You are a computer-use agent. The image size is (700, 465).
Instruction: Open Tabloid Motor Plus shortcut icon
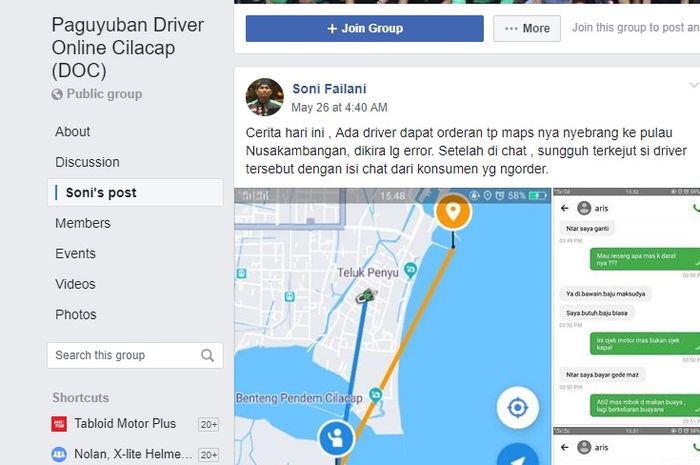tap(59, 424)
